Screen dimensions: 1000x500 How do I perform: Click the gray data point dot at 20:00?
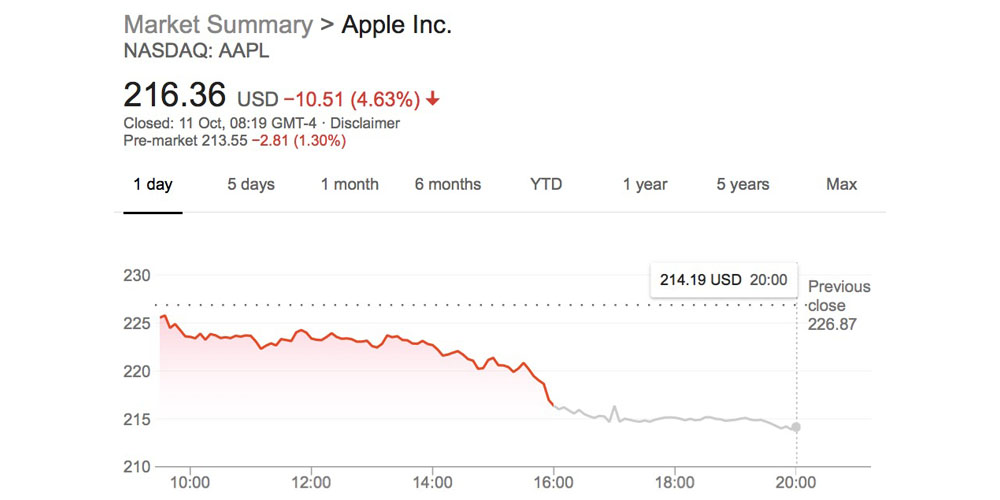pos(796,427)
